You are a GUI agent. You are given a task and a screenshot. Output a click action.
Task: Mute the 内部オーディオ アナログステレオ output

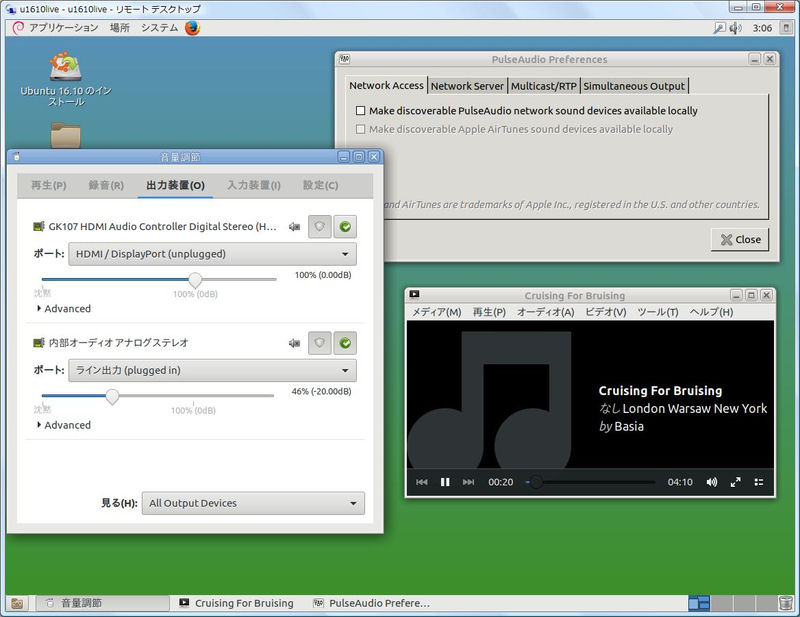(x=294, y=343)
